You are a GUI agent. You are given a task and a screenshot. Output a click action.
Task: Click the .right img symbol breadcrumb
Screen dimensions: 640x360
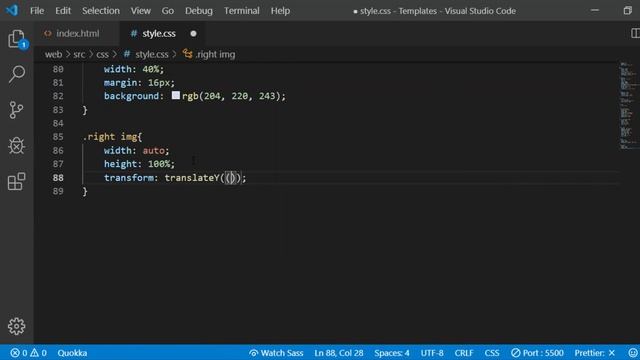(x=209, y=54)
